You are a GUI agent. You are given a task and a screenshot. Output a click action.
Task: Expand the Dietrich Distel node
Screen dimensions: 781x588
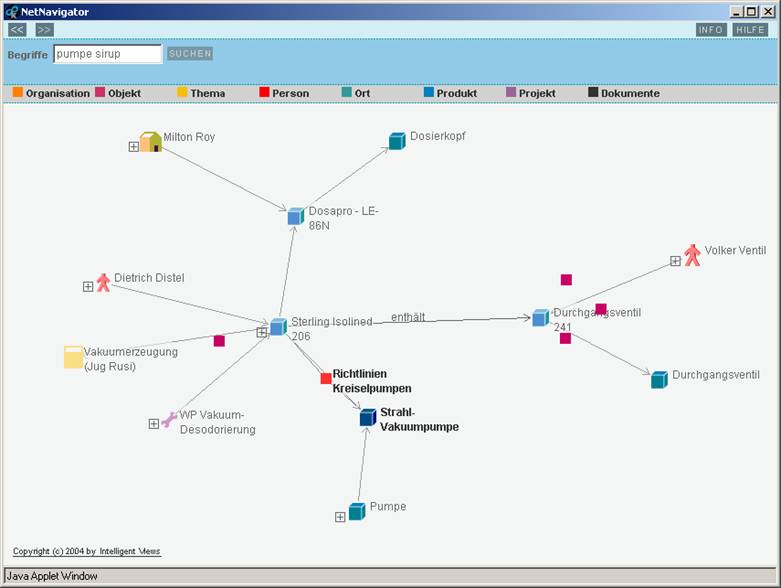[x=88, y=286]
